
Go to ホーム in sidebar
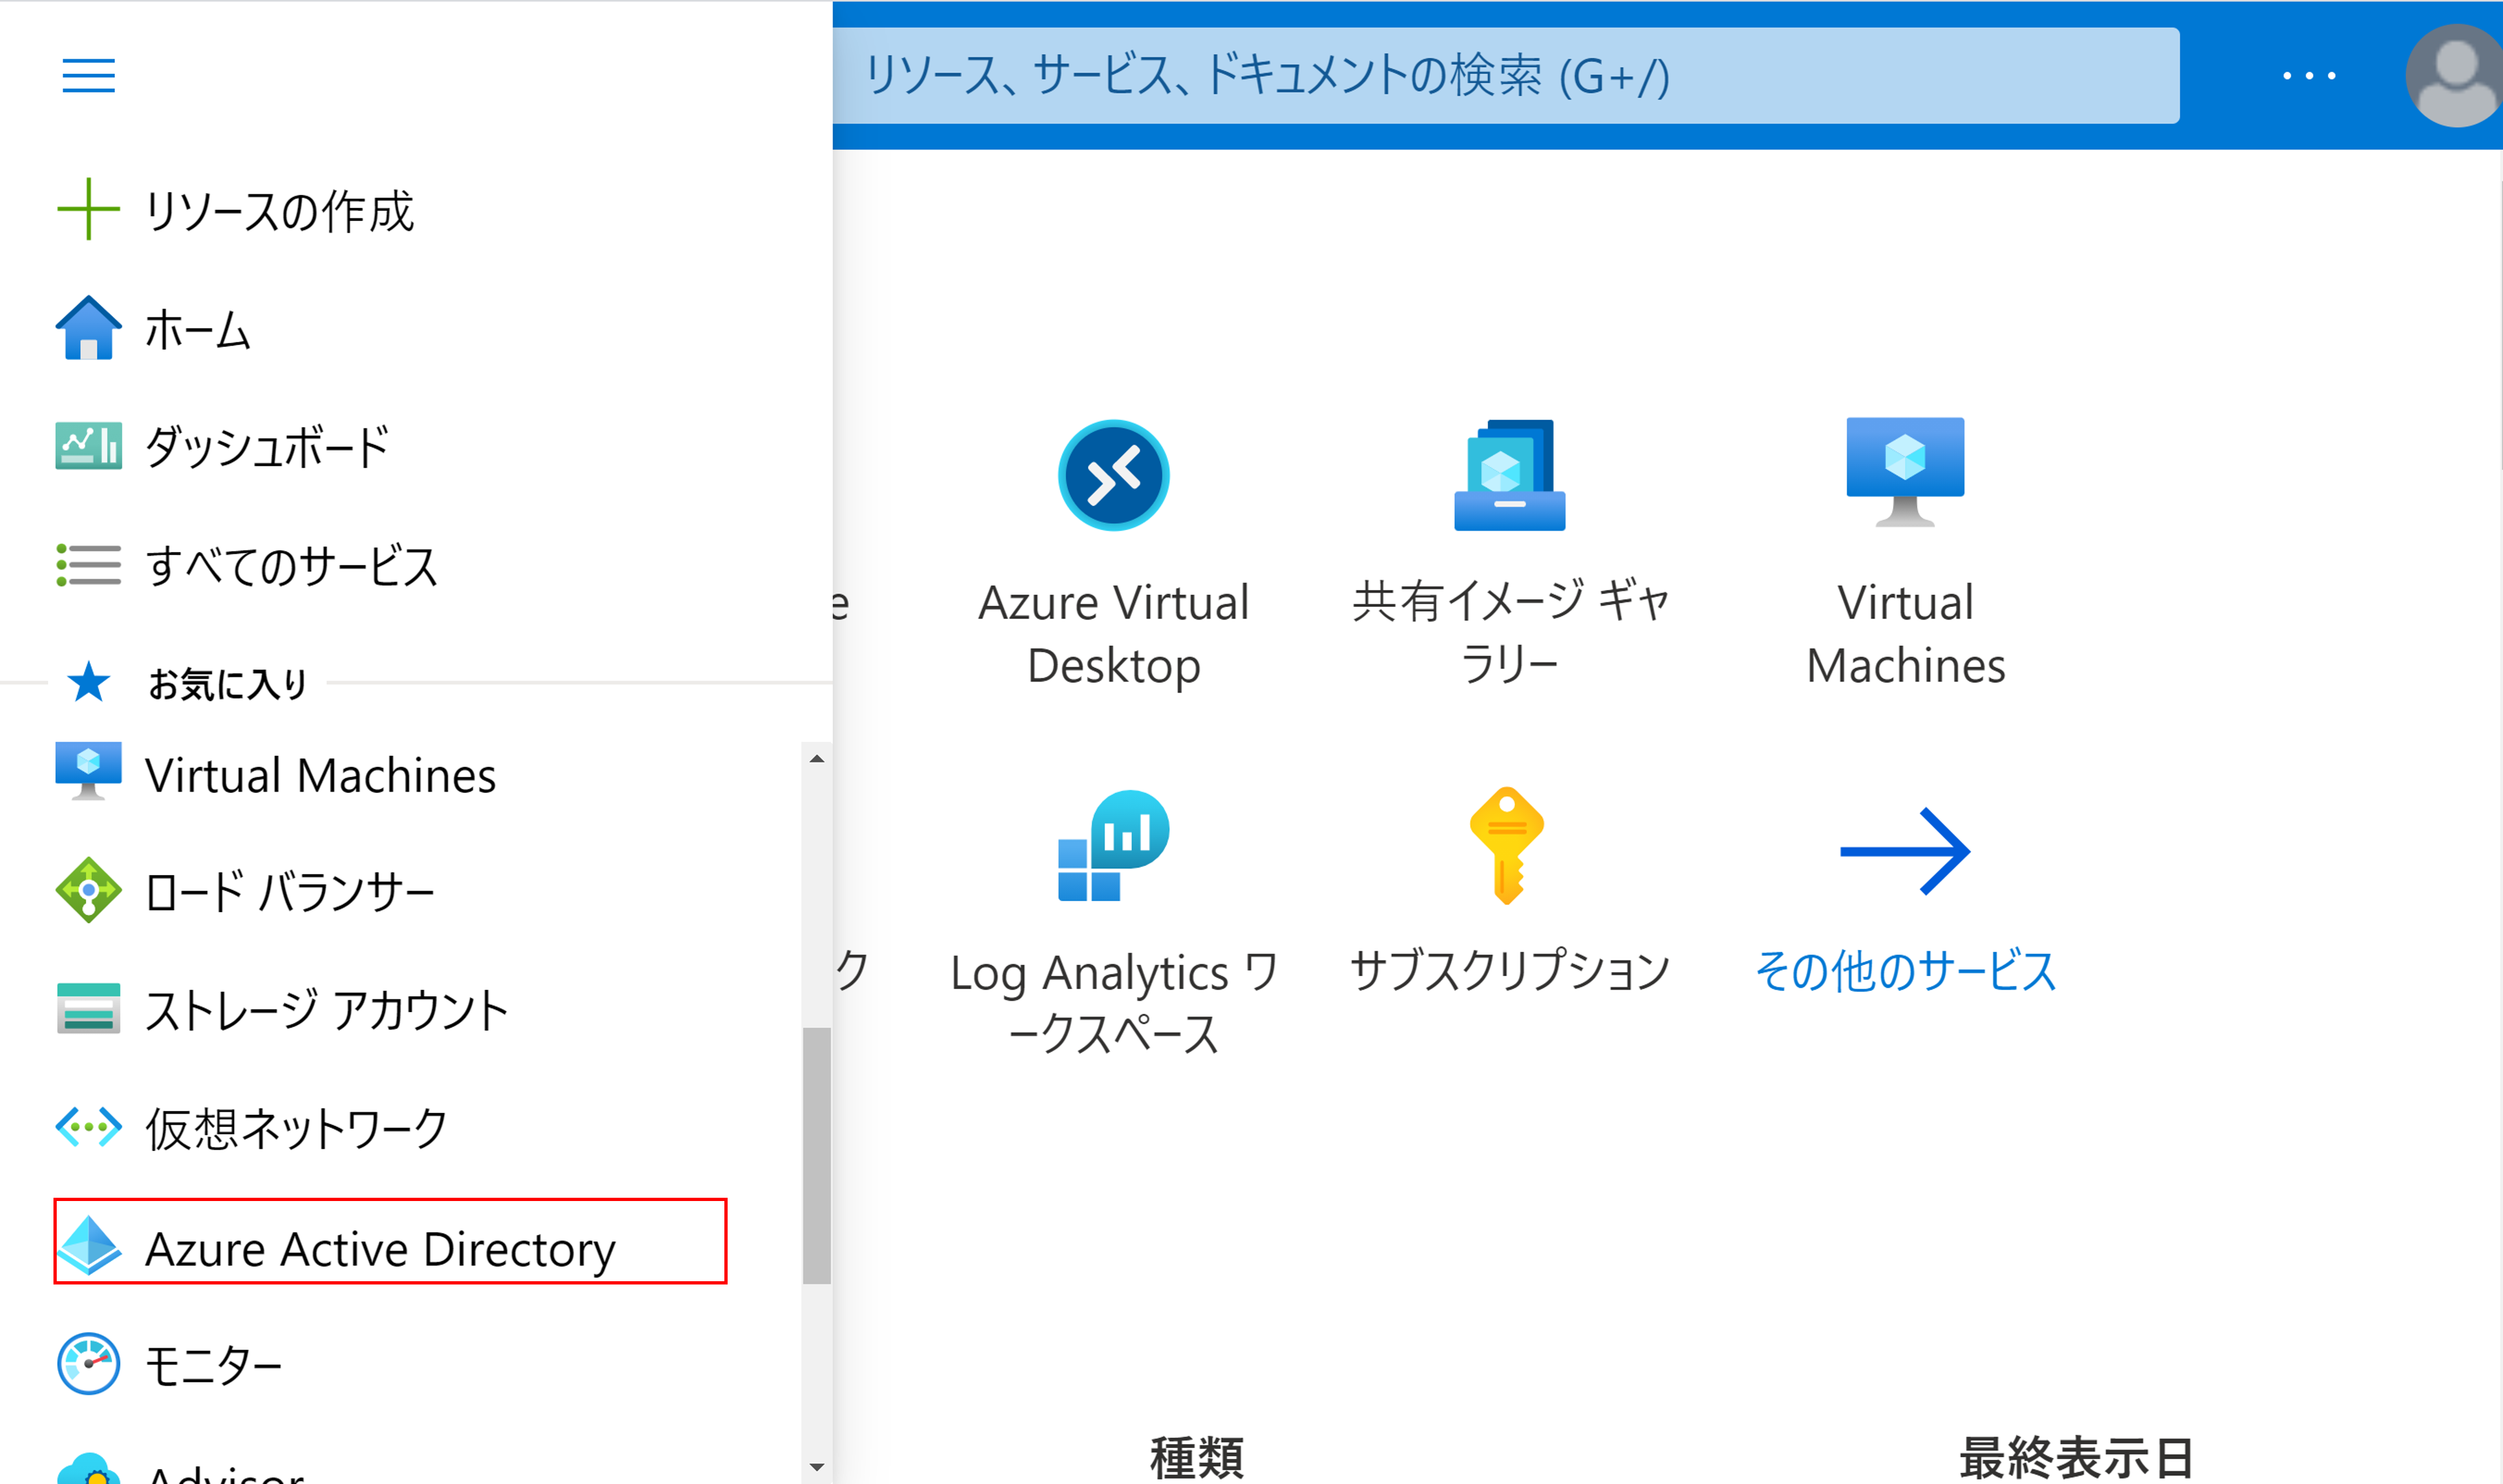(197, 329)
